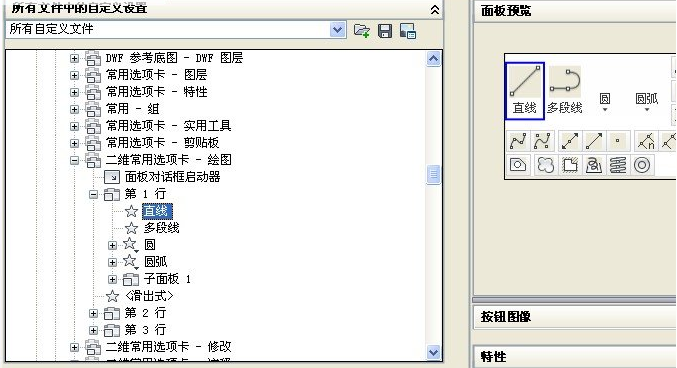
Task: Select the DWF 参考底图 - DWF 图层 label
Action: 174,58
